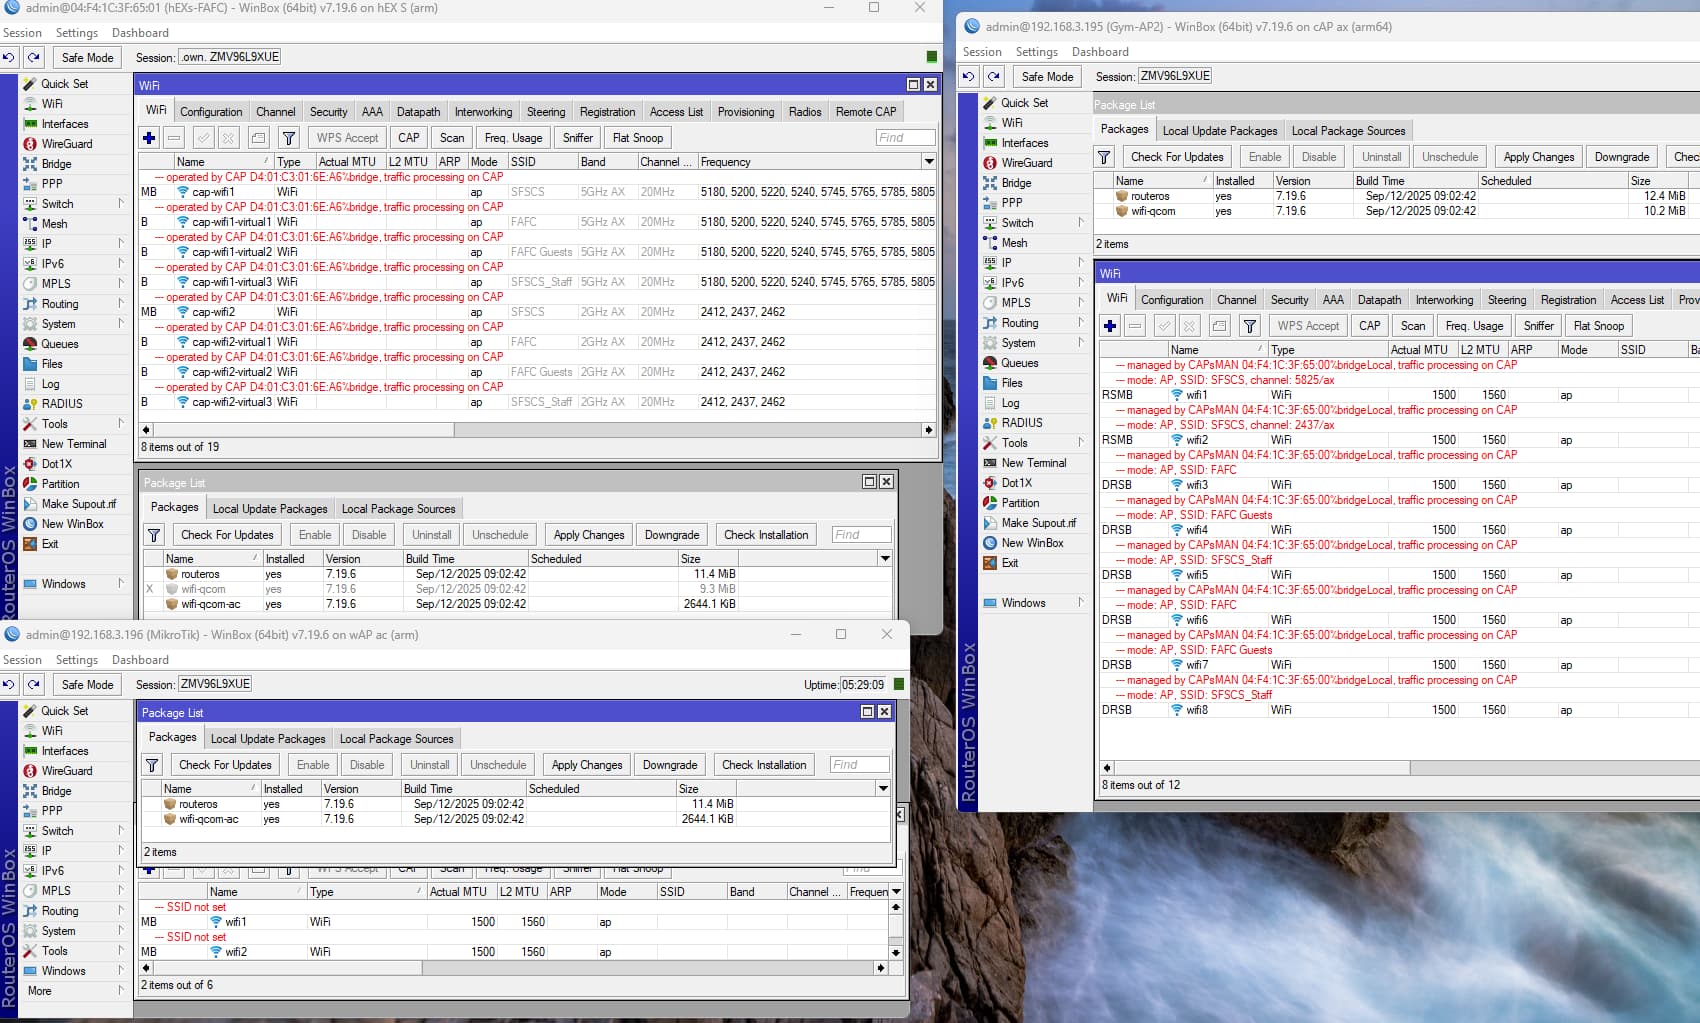Click the blue plus add button in hEX WiFi toolbar

tap(149, 138)
